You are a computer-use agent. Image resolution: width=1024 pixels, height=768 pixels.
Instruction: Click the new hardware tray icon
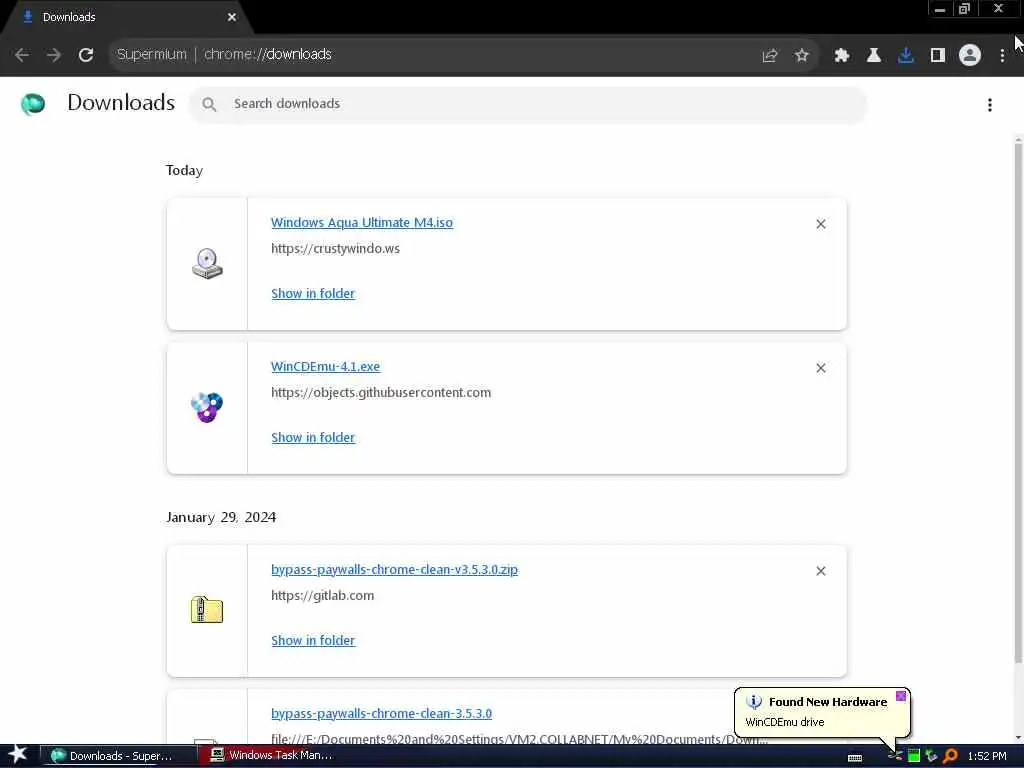895,756
